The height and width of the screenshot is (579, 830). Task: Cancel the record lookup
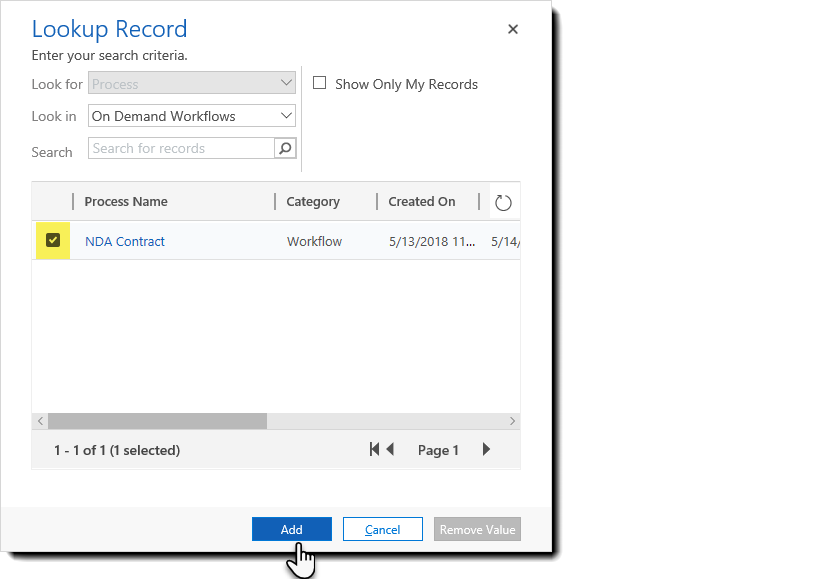click(382, 529)
